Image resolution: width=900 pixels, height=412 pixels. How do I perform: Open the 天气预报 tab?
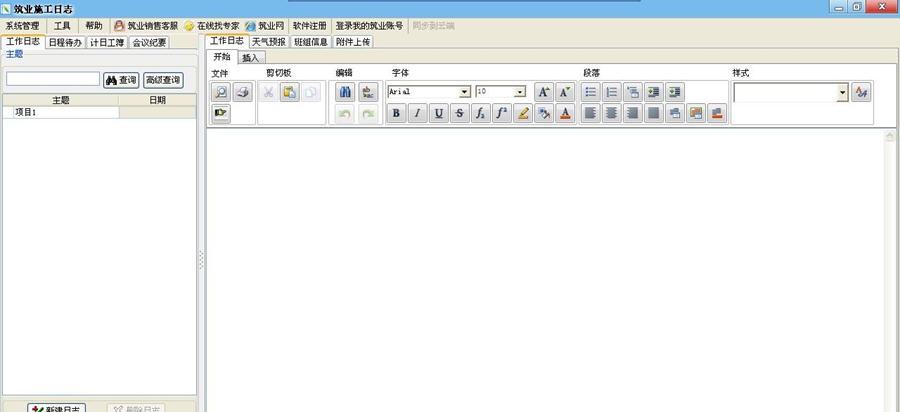[269, 42]
